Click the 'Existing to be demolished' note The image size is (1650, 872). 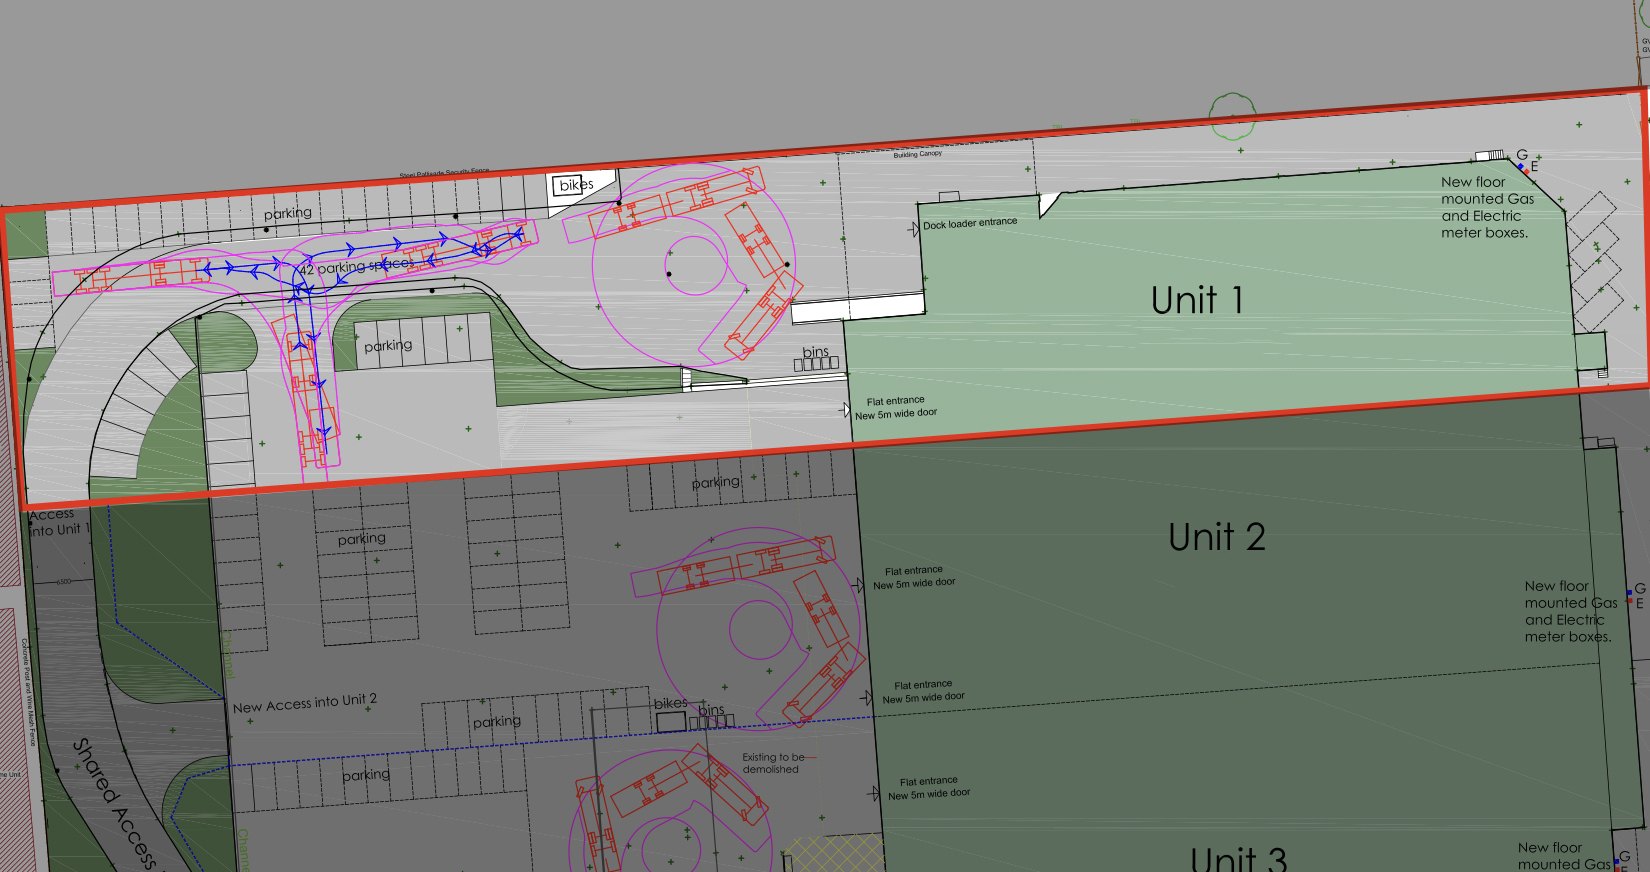771,763
